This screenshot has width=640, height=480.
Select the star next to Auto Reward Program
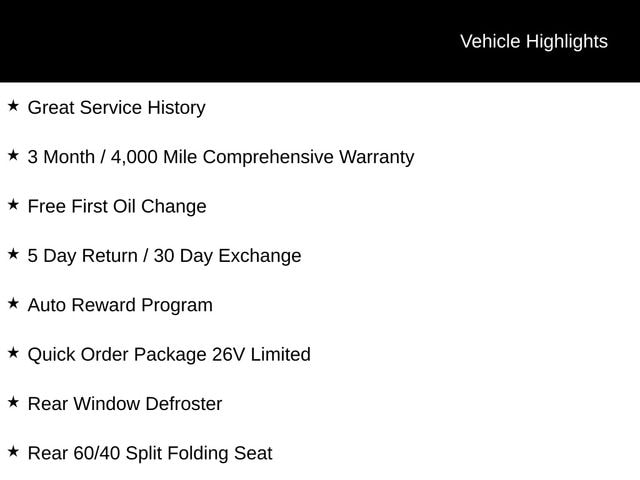(x=13, y=303)
